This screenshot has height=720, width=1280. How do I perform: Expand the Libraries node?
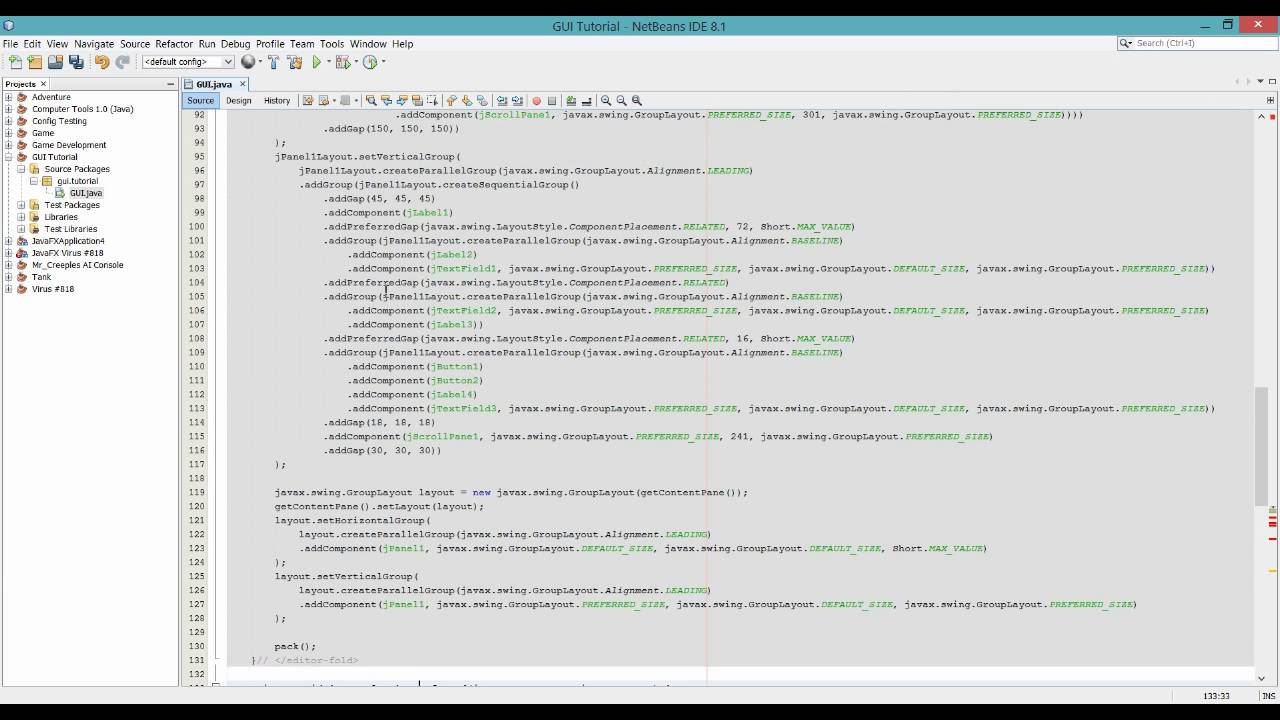[21, 217]
